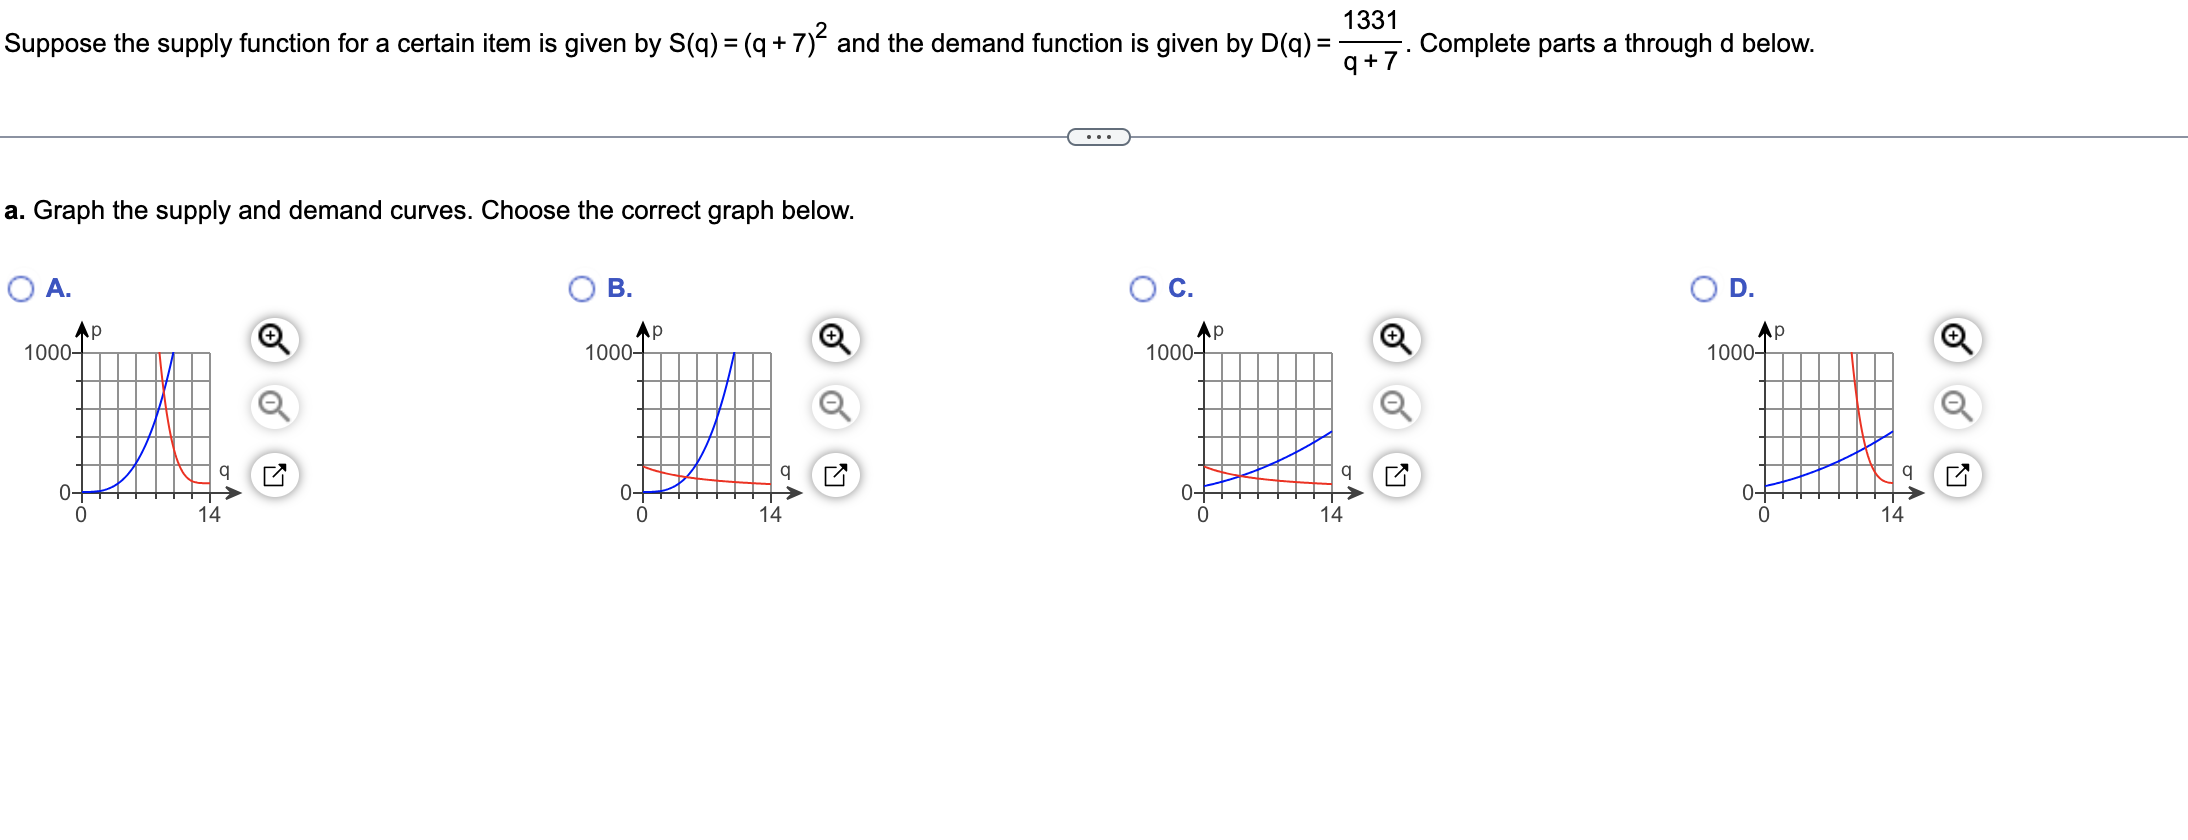Click the zoom-out magnifier beside graph A
Screen dimensions: 2188x840
tap(274, 404)
